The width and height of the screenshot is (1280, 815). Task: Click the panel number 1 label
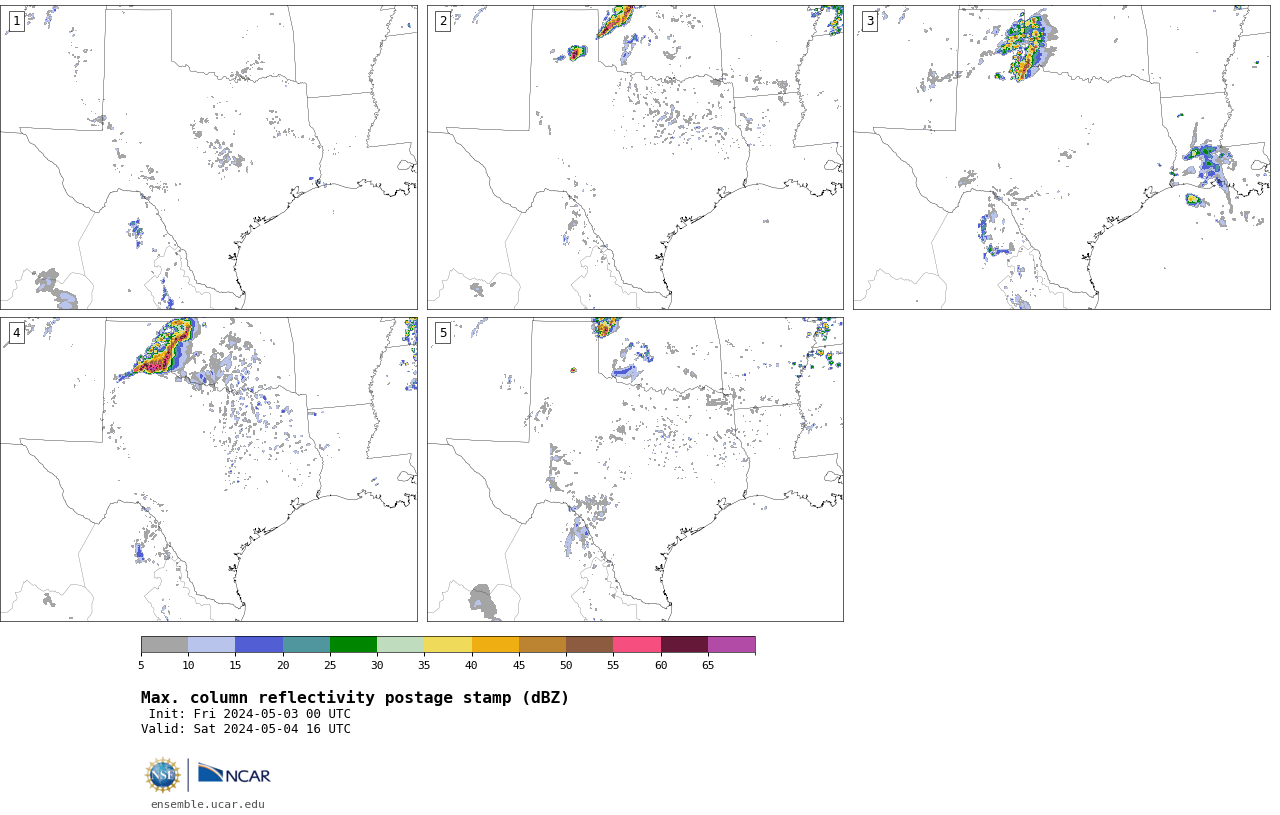[x=16, y=21]
